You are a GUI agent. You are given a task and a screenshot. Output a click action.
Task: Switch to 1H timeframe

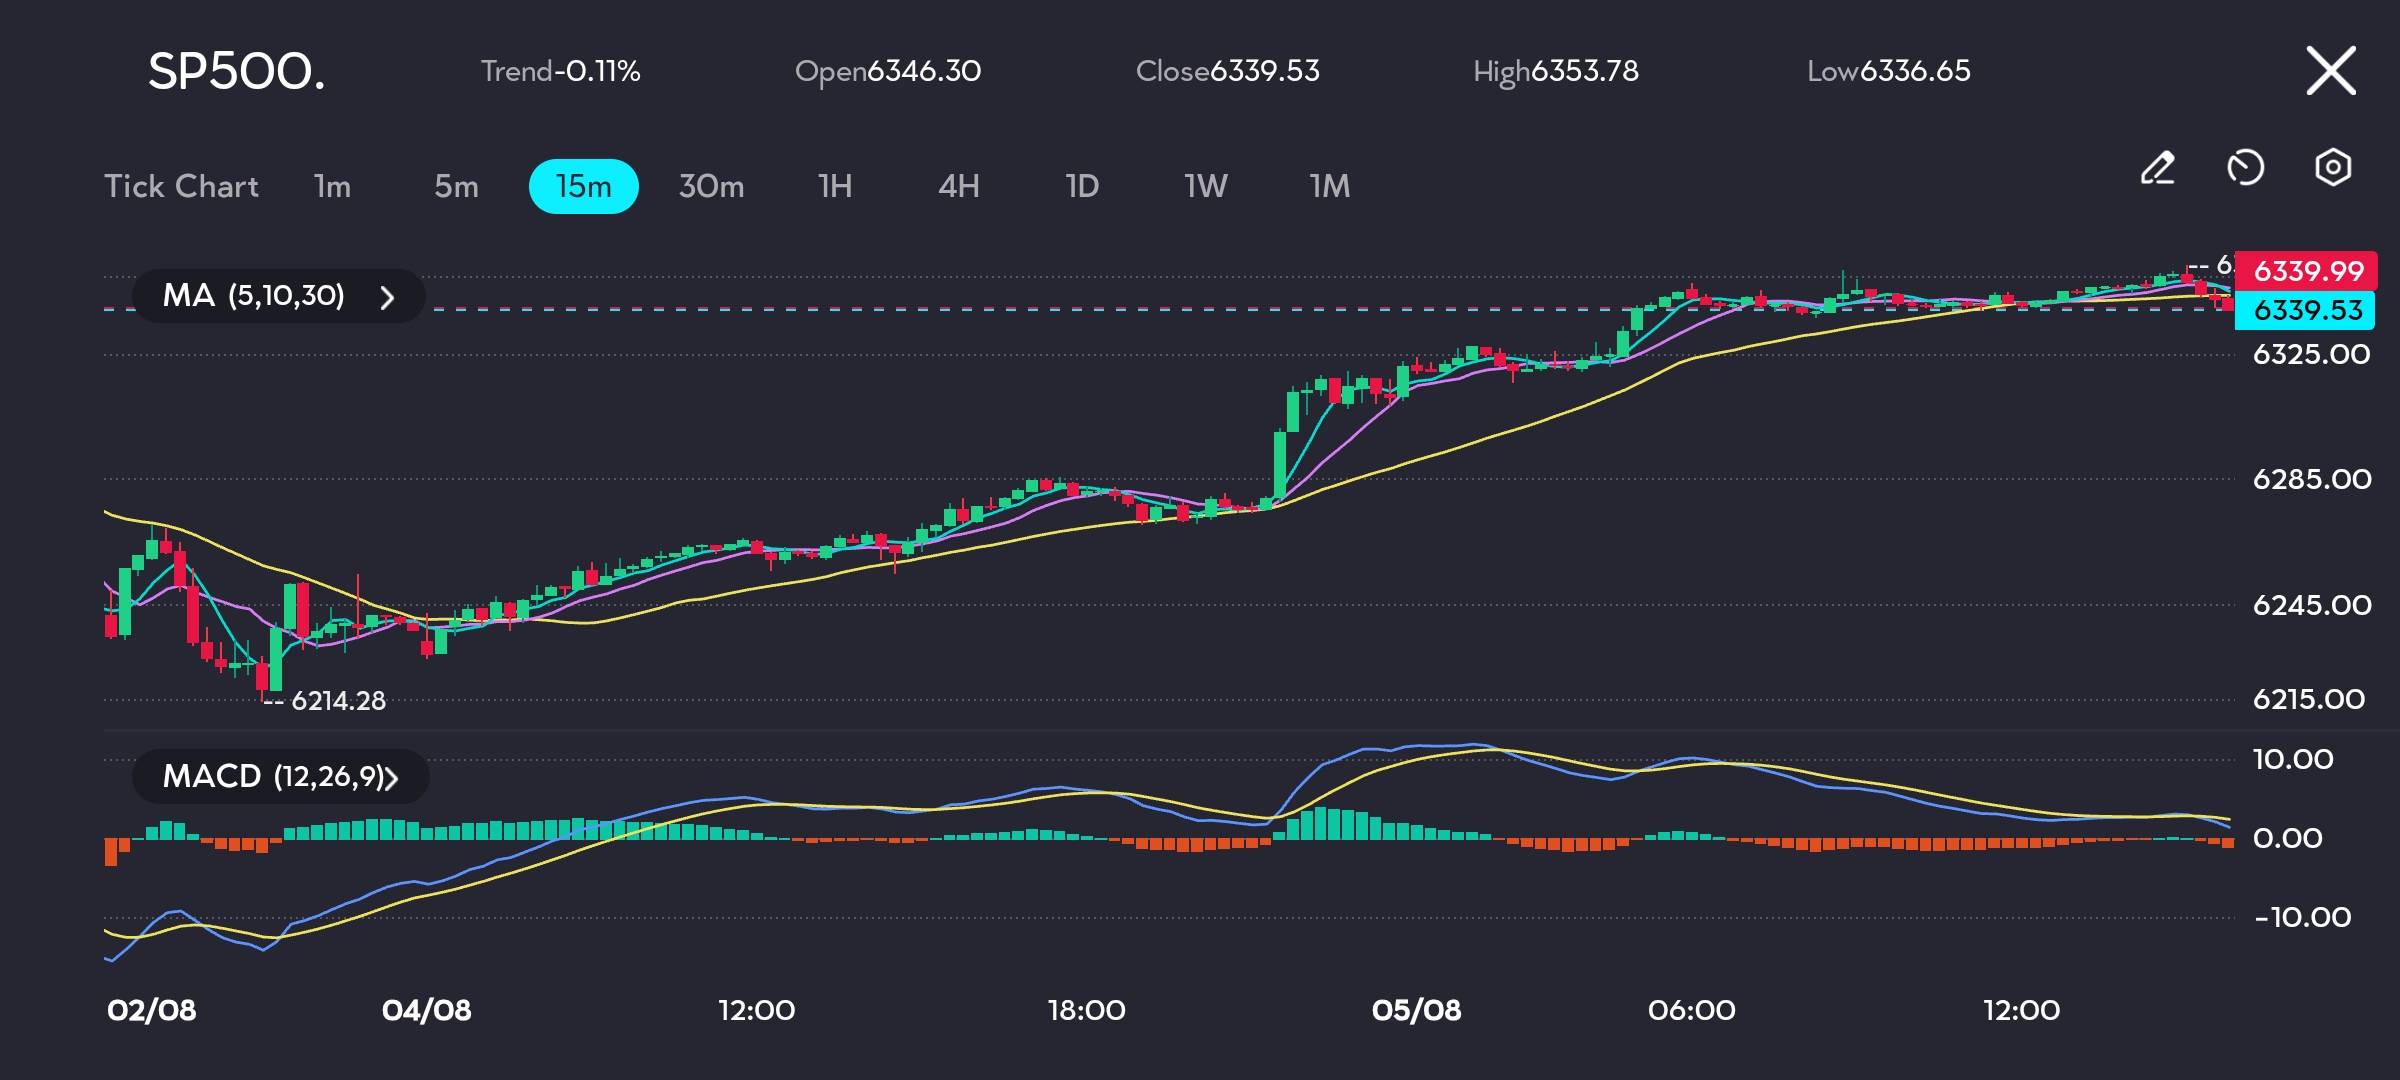pyautogui.click(x=835, y=186)
